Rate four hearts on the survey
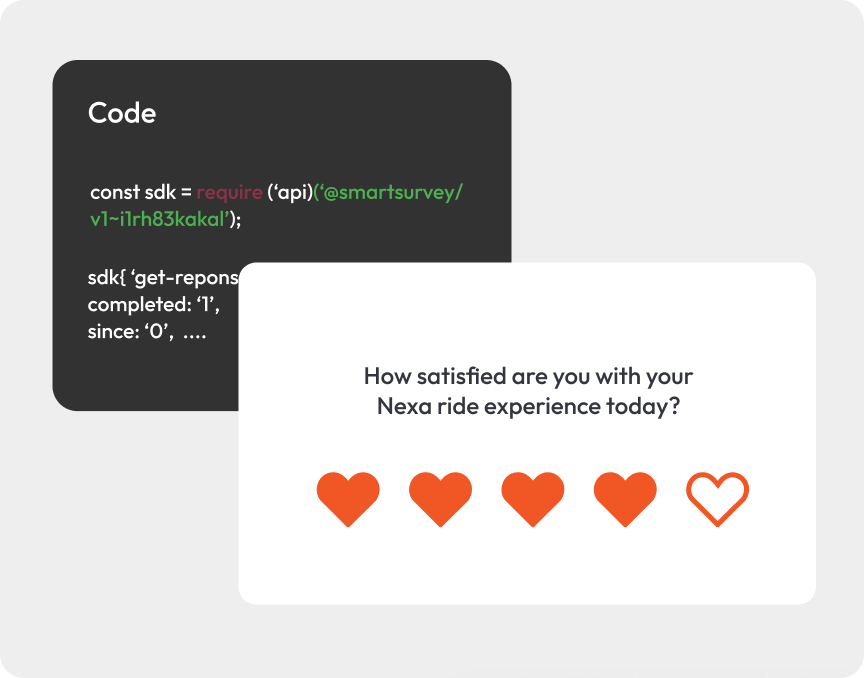 pos(625,498)
